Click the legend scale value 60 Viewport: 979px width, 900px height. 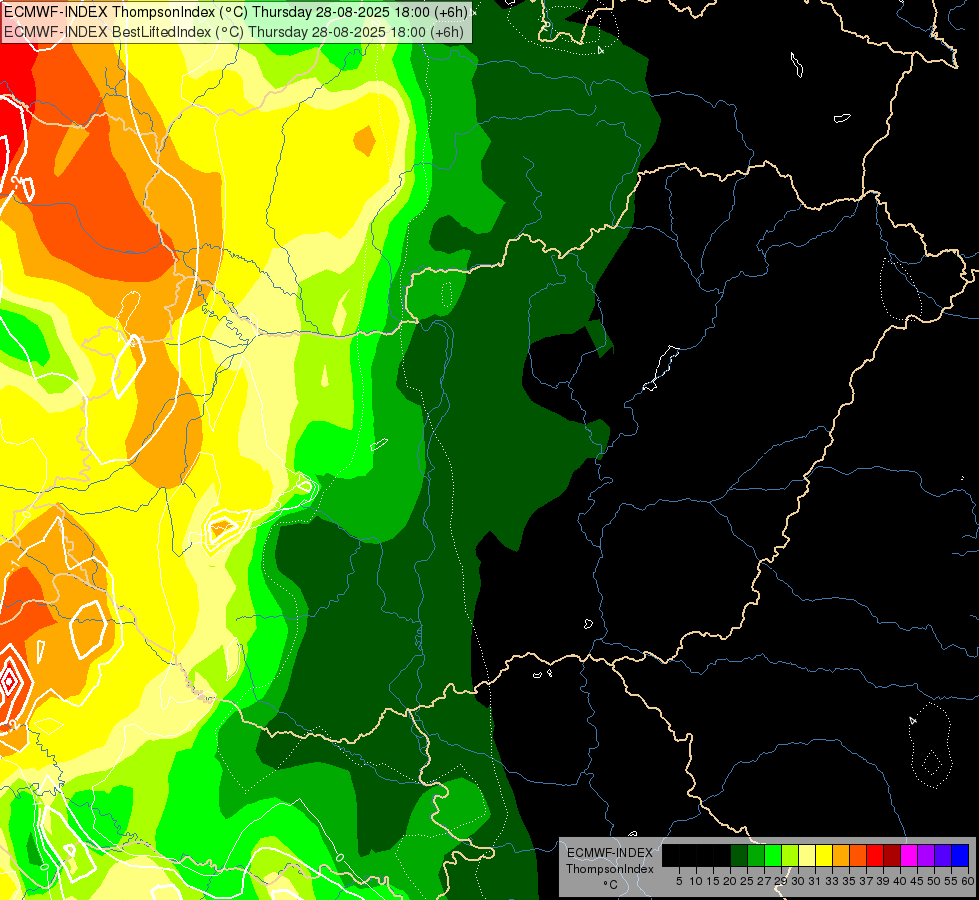(968, 881)
